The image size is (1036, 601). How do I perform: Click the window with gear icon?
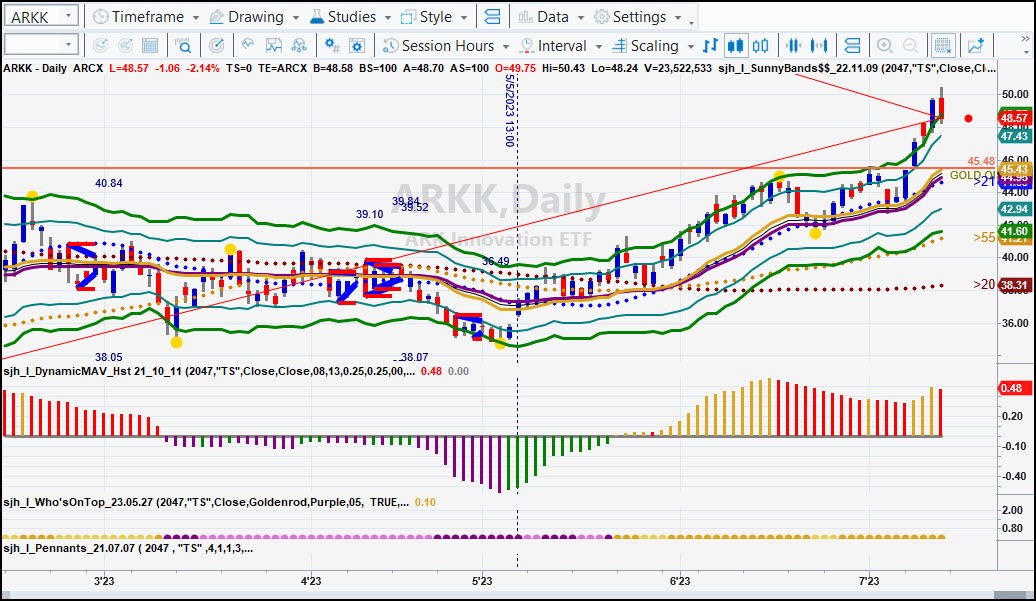[x=357, y=46]
